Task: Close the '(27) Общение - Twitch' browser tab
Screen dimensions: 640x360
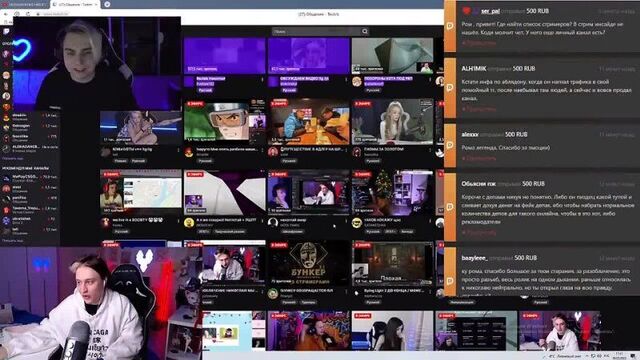Action: click(96, 4)
